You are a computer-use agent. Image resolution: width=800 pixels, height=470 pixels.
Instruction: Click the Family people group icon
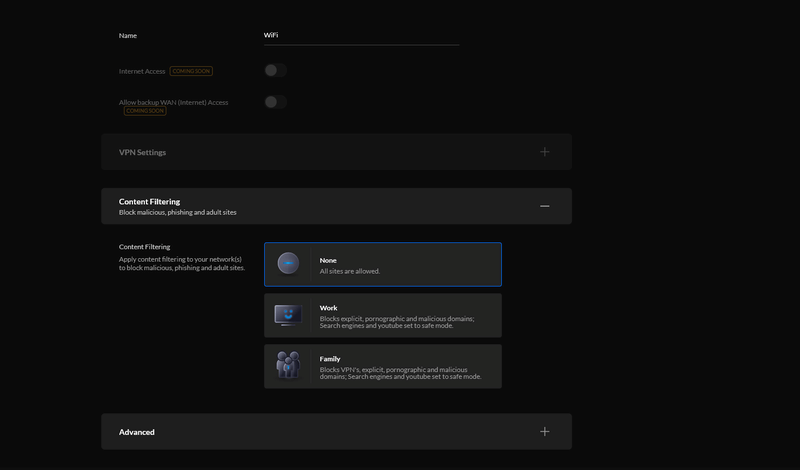tap(288, 365)
